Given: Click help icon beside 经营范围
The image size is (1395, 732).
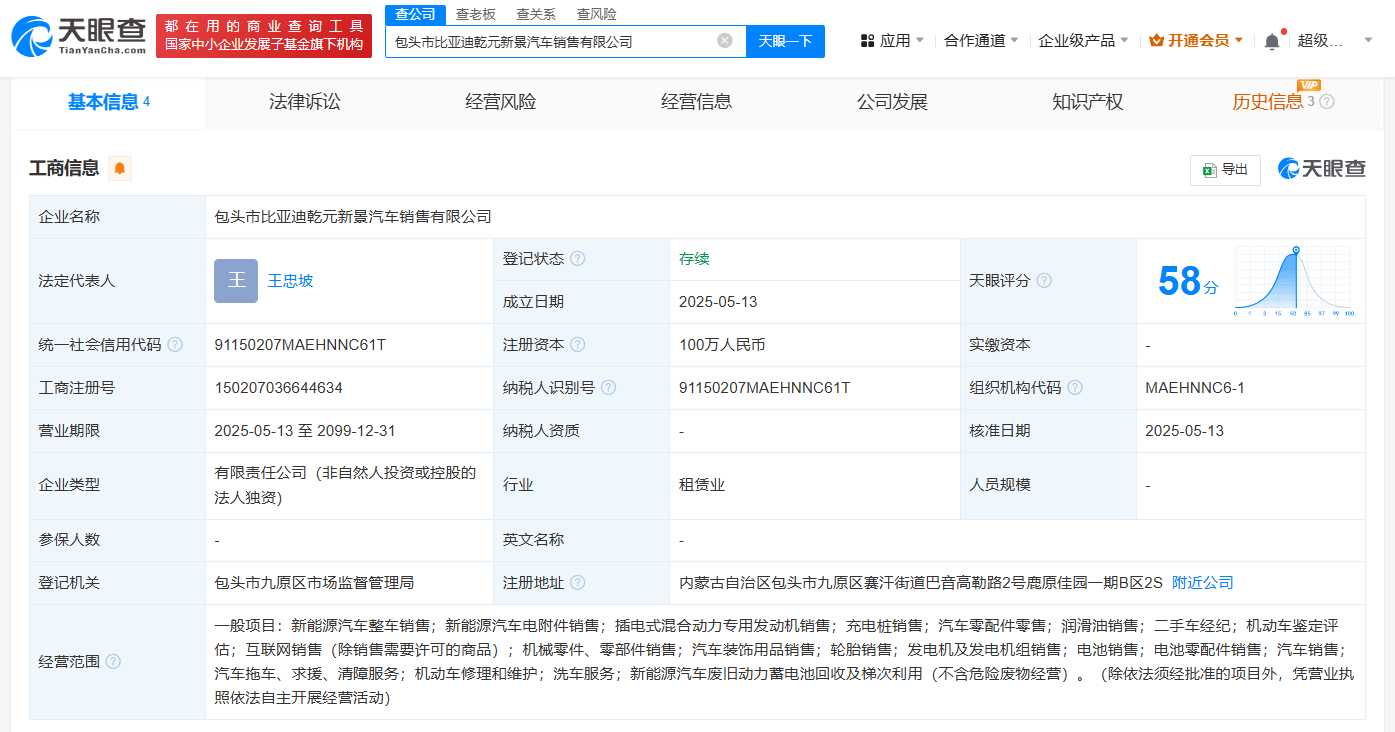Looking at the screenshot, I should point(113,662).
